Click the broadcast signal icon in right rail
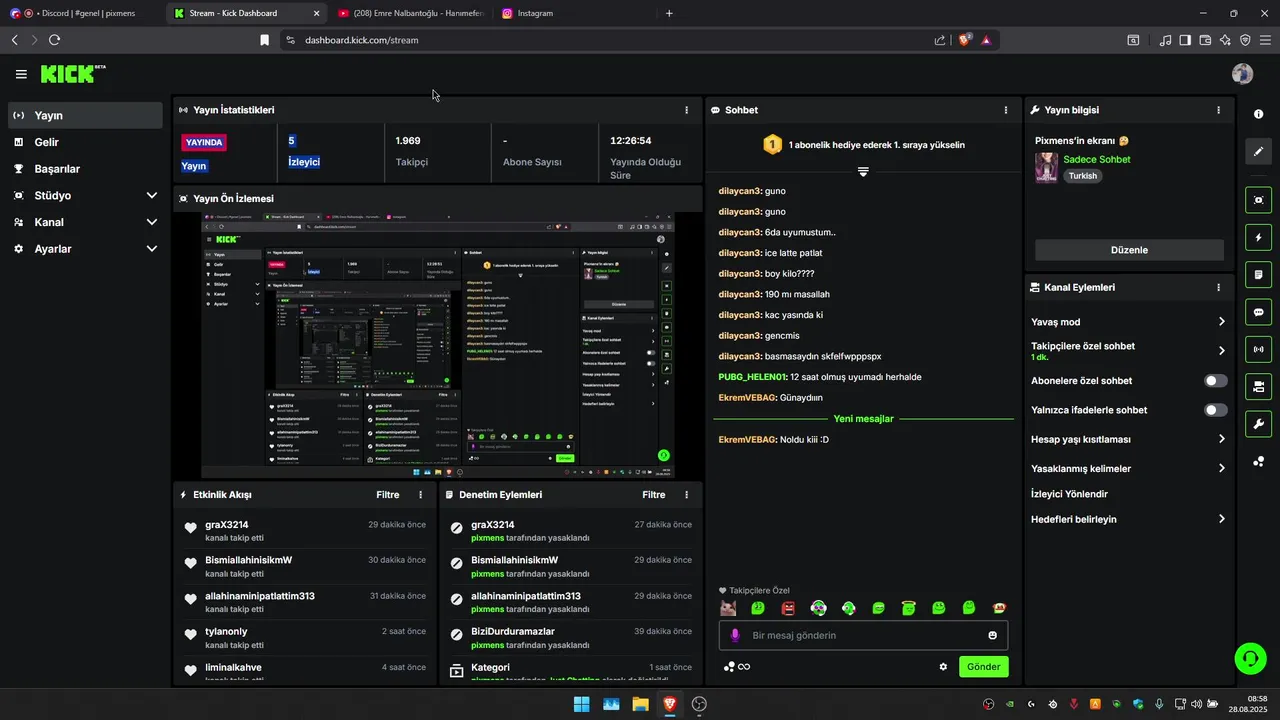The height and width of the screenshot is (720, 1280). coord(1258,349)
